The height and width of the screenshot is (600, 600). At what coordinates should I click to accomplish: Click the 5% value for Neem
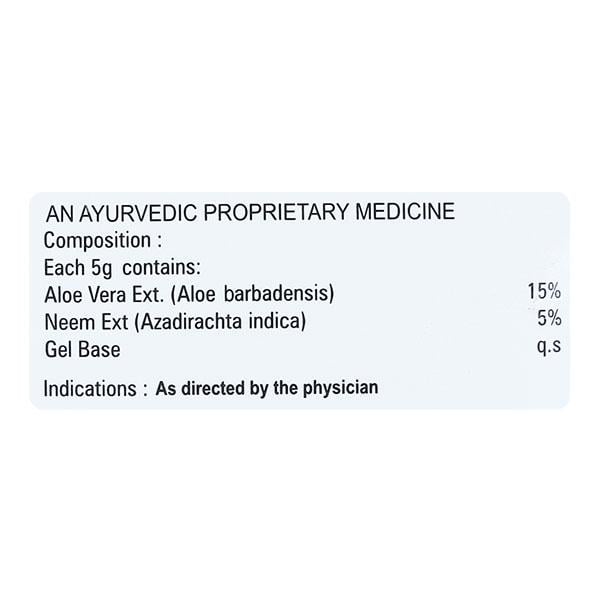(549, 320)
